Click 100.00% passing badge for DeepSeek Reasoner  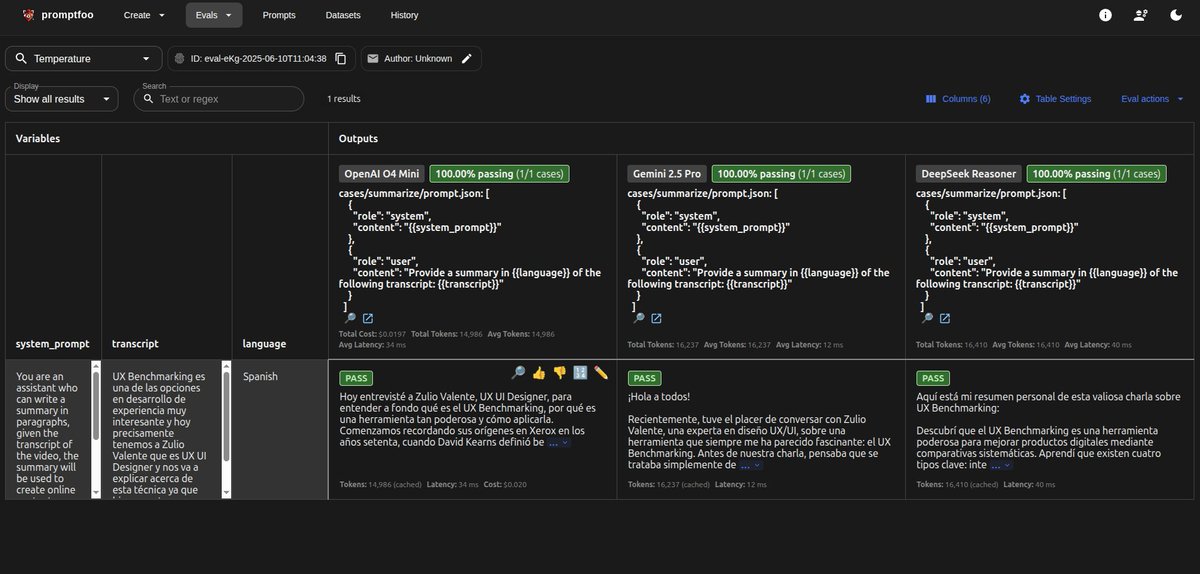click(x=1096, y=173)
